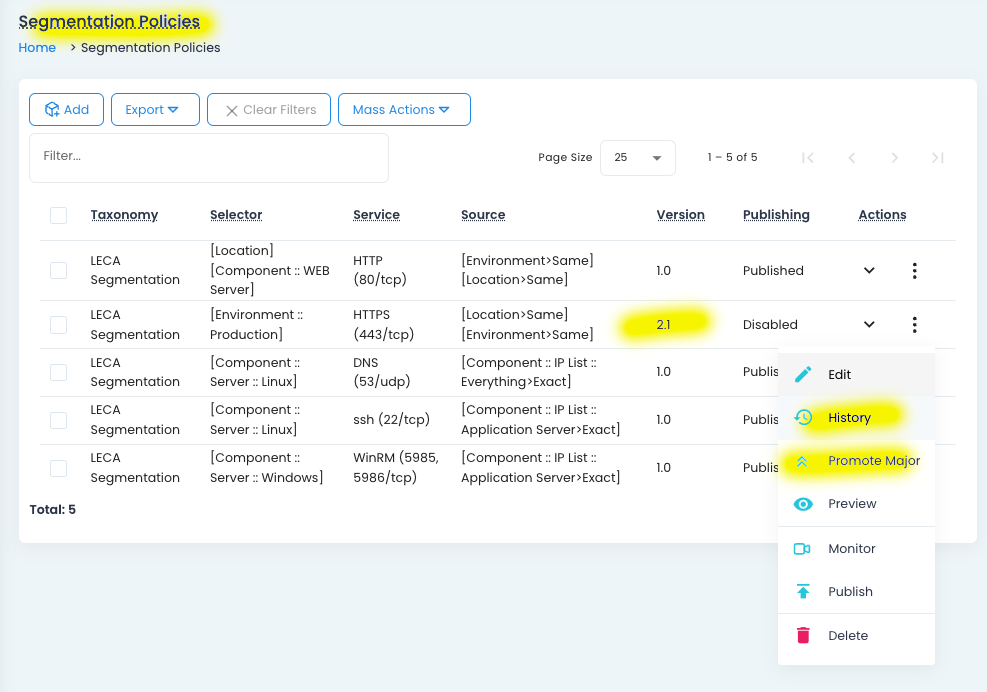Open three-dot actions menu for HTTP policy
Screen dimensions: 987x692
914,271
